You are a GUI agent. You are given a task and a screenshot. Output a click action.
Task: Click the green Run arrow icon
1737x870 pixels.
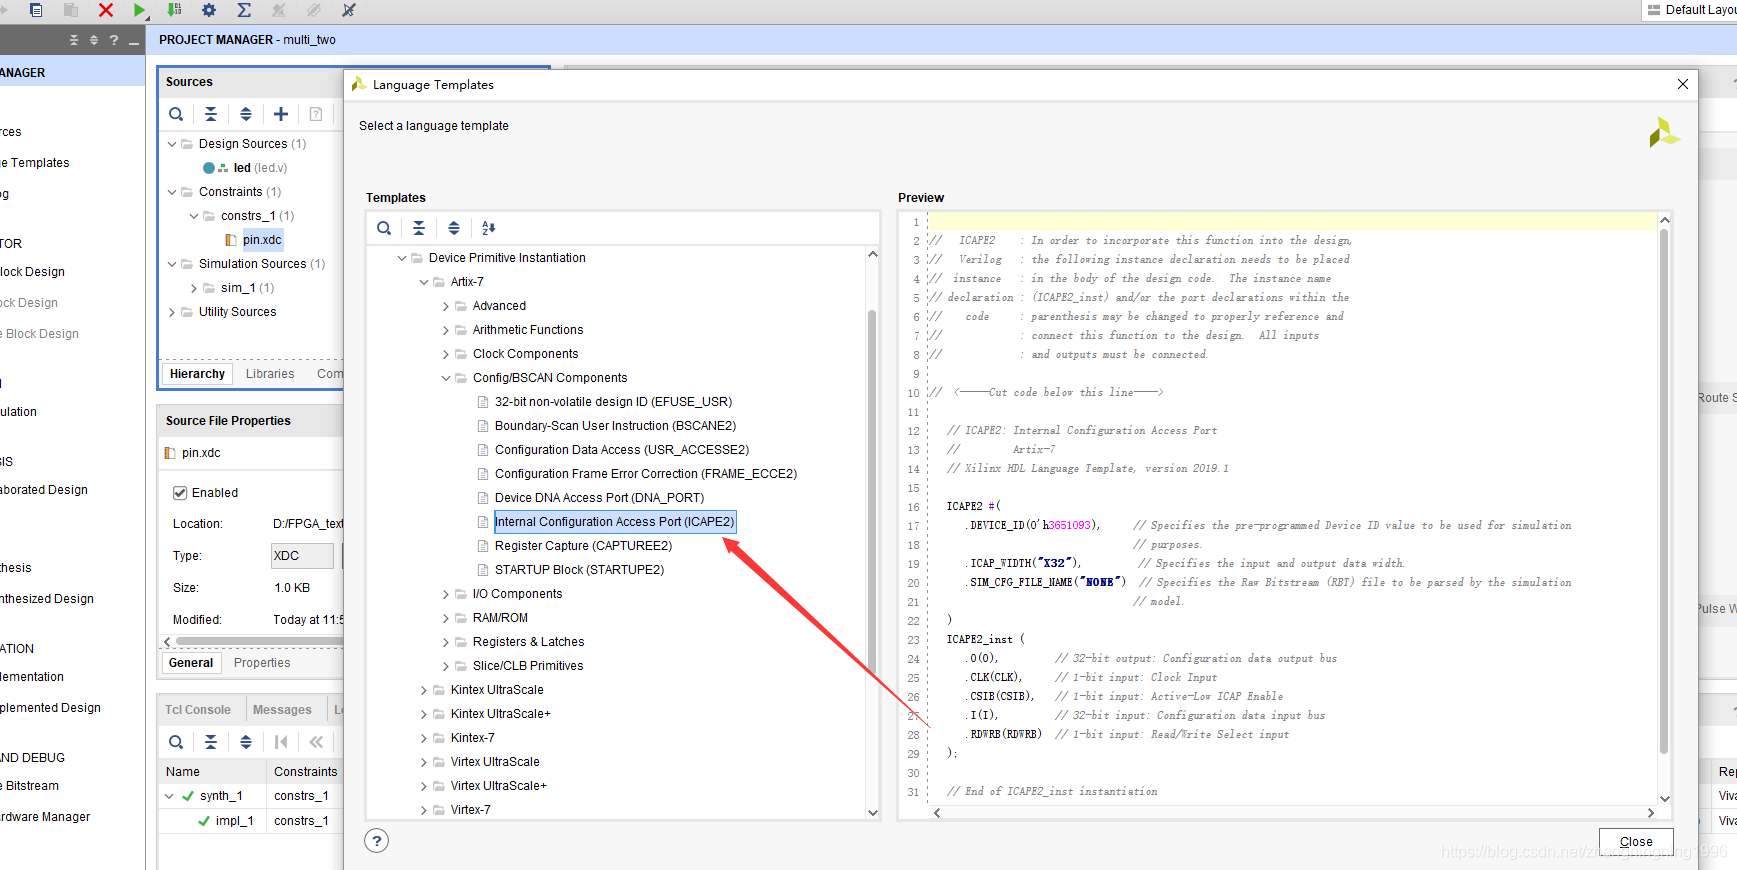(x=140, y=10)
